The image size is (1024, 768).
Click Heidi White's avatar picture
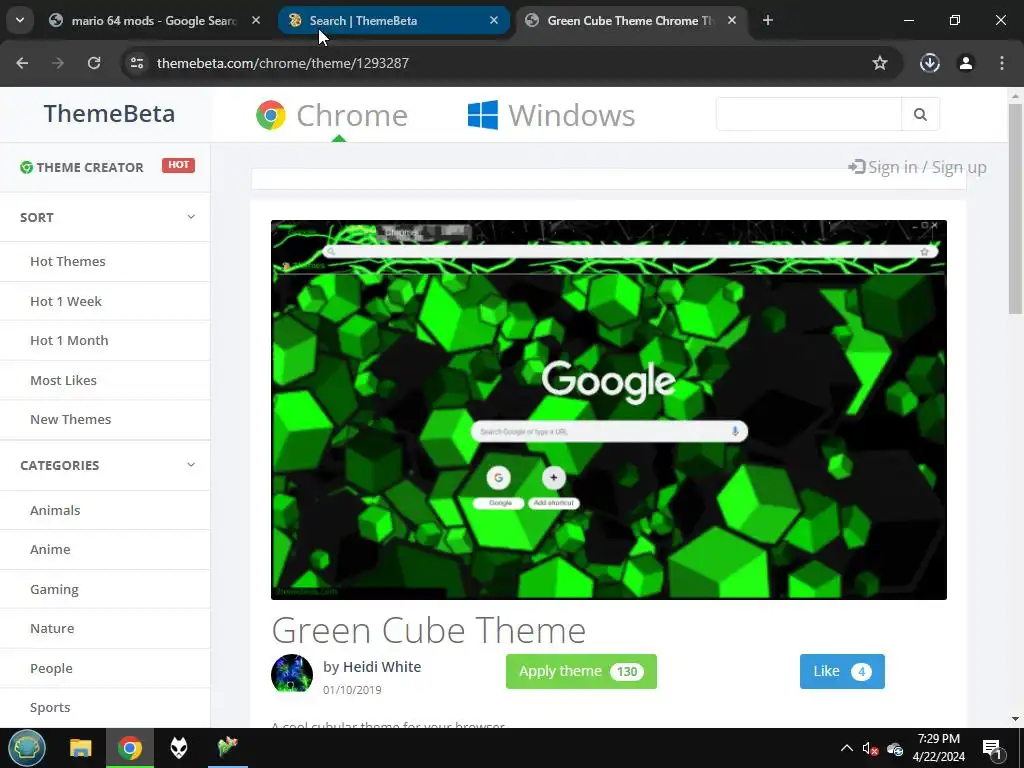click(x=292, y=673)
